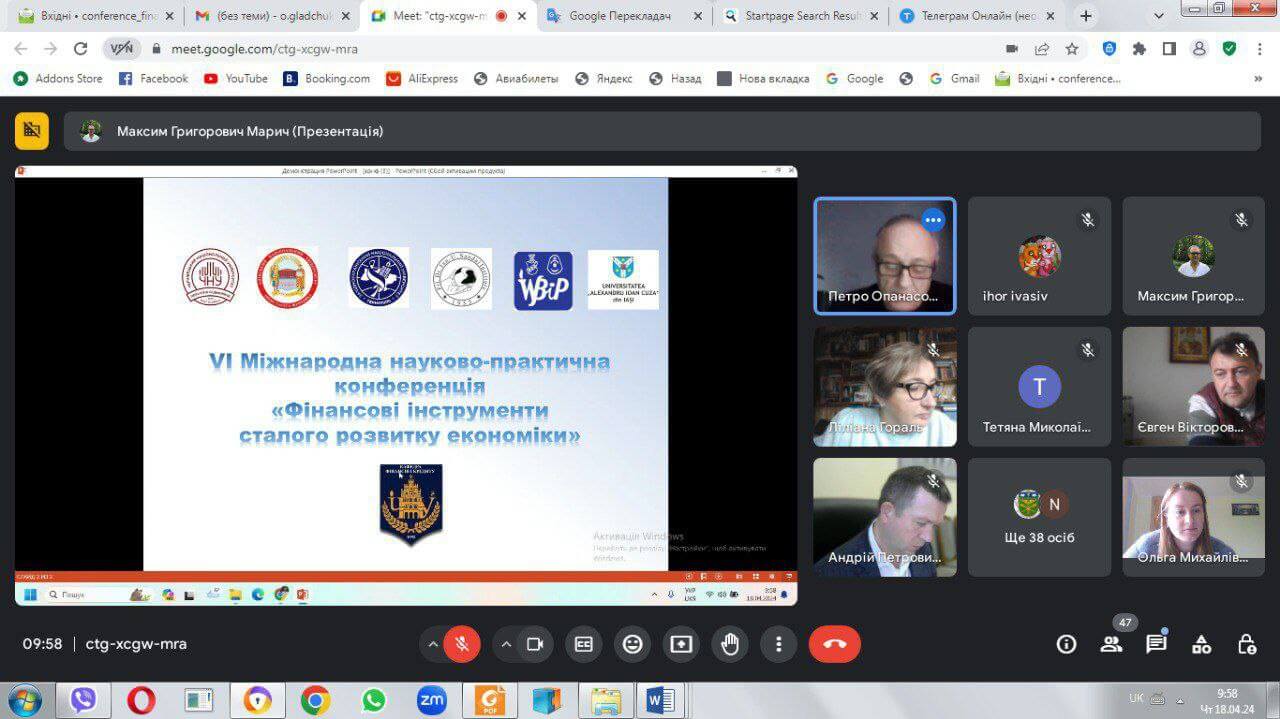Leave the call with the red button
Screen dimensions: 1280x719
click(x=834, y=644)
